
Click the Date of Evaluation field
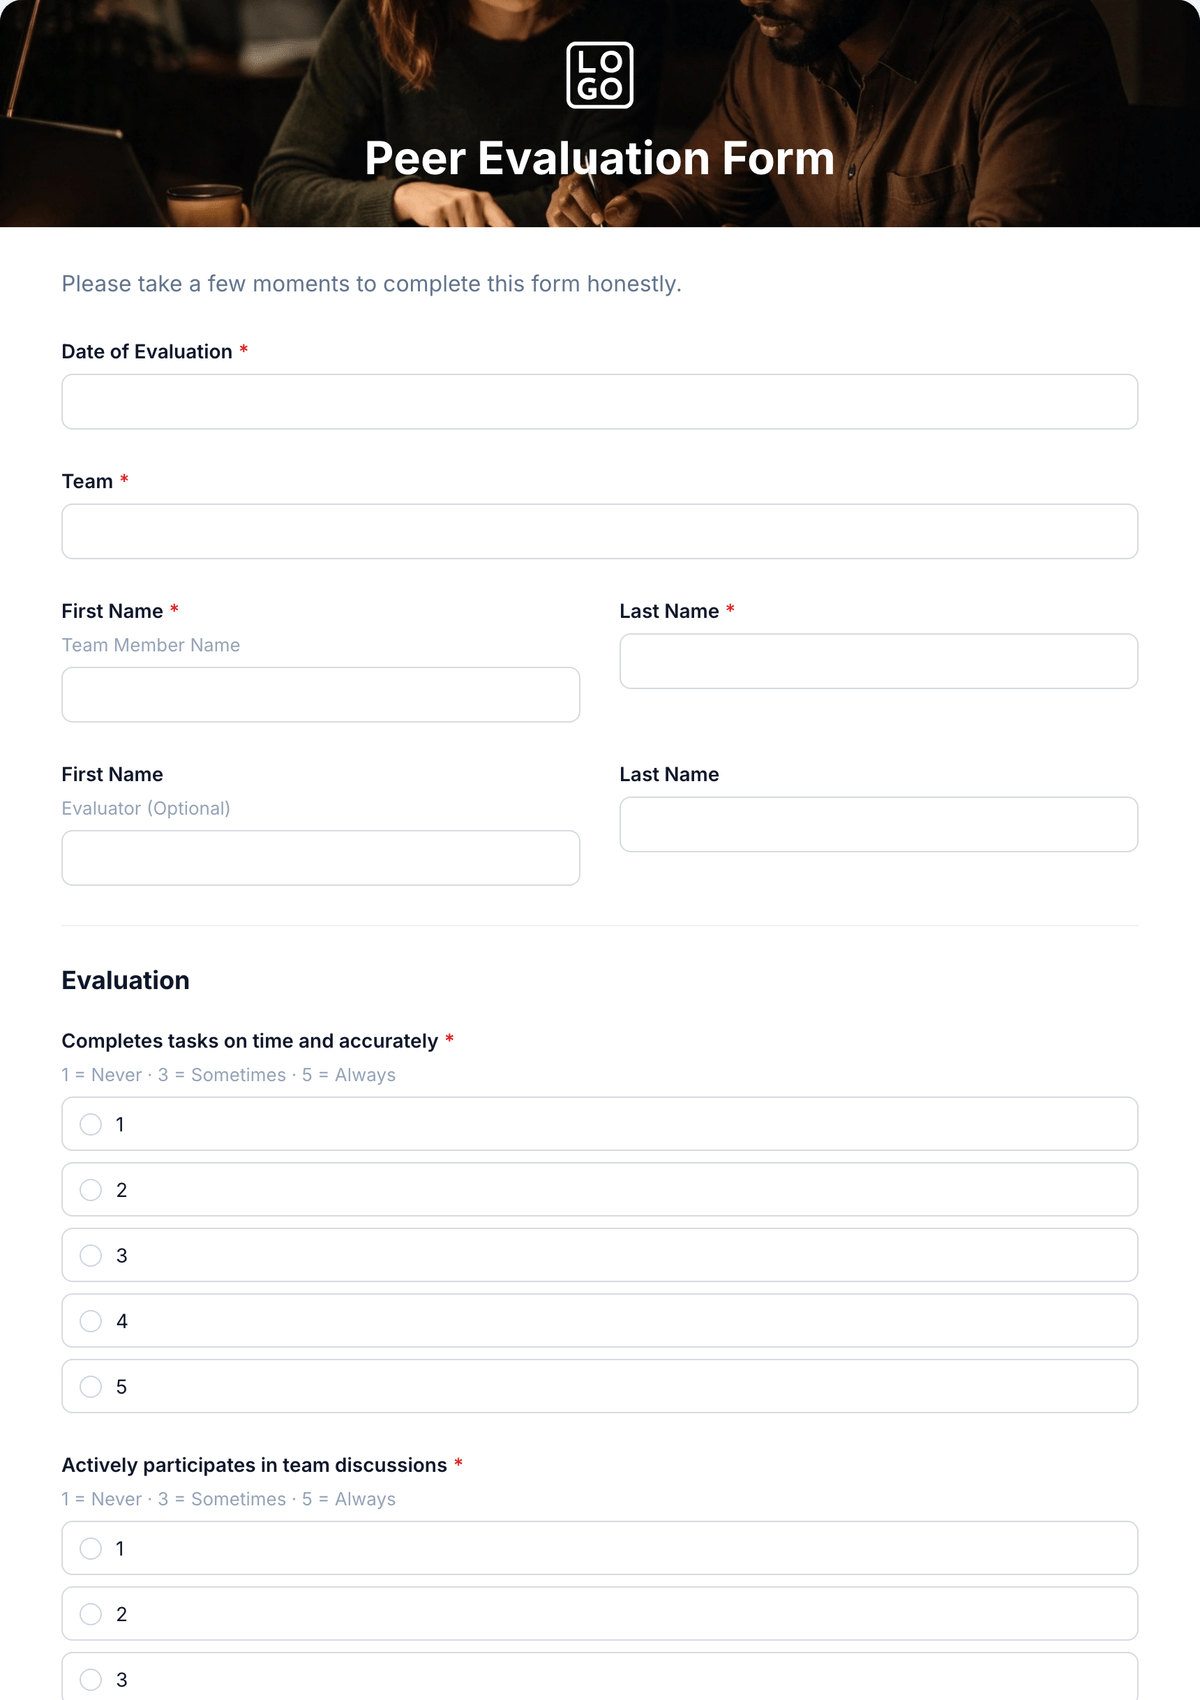pos(600,402)
